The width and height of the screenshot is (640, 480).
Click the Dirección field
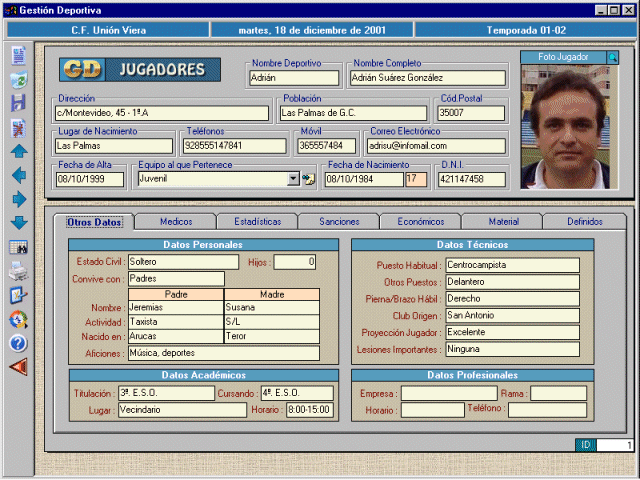pos(162,113)
